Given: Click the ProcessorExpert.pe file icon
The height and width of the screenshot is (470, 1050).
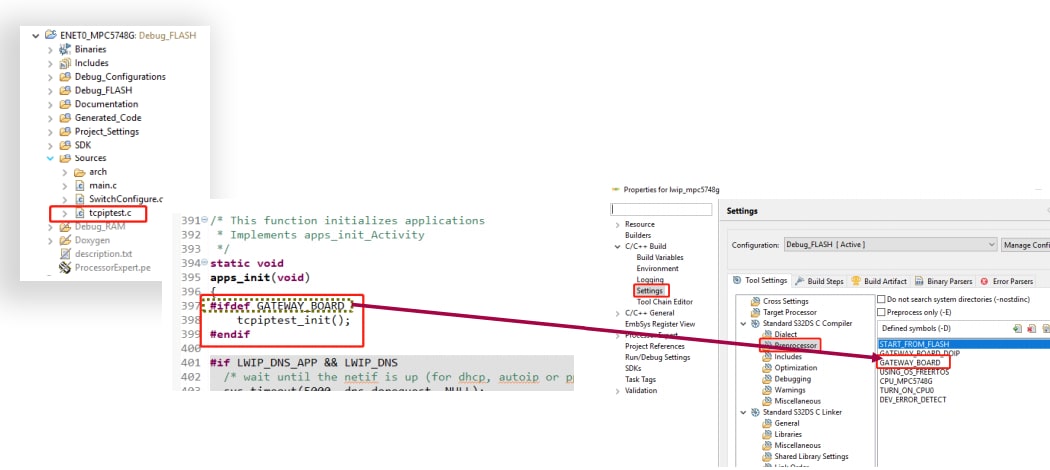Looking at the screenshot, I should tap(65, 267).
